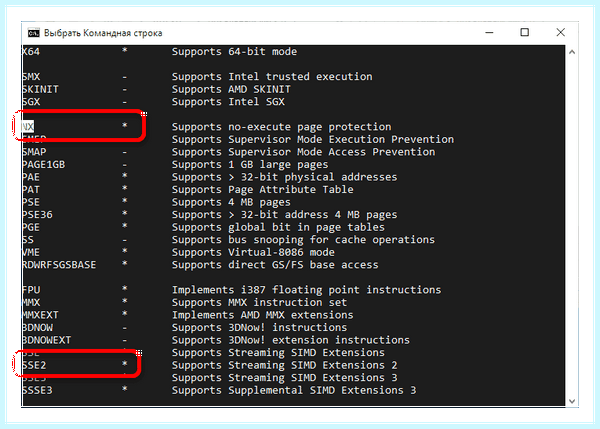Click 'Supports Page Attribute Table' text
600x429 pixels.
pyautogui.click(x=262, y=190)
